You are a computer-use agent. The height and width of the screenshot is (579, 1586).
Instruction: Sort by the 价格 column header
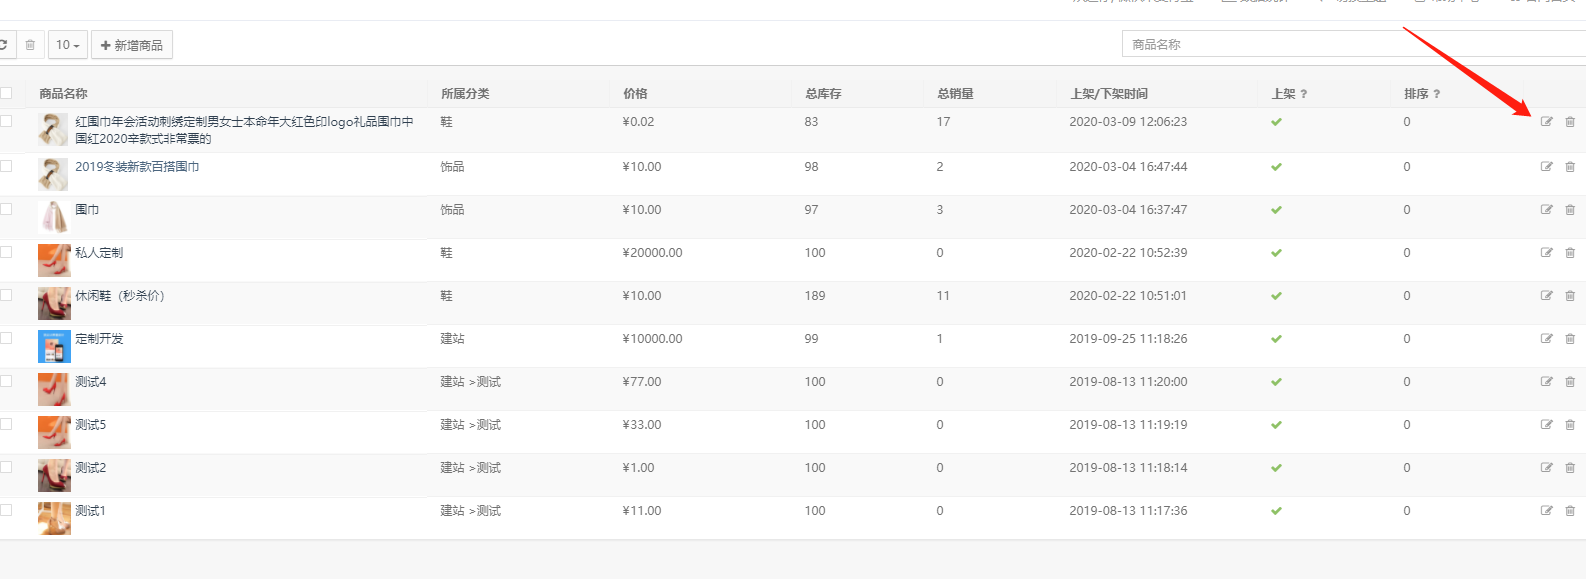(635, 94)
